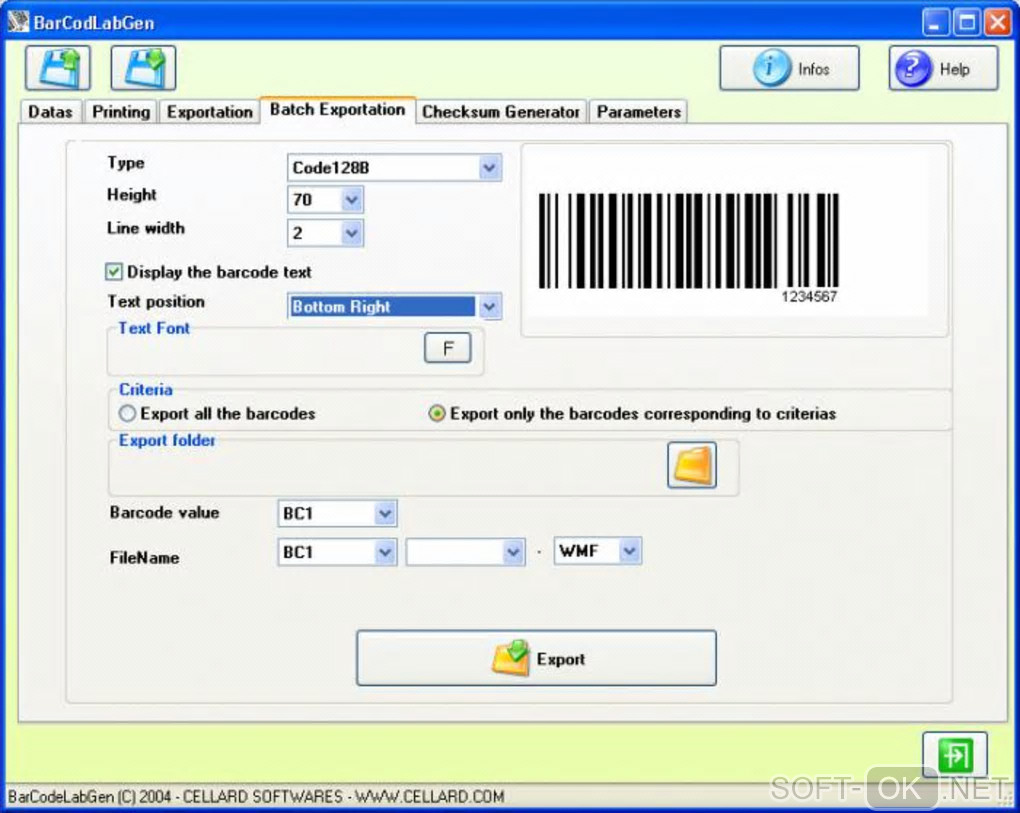The width and height of the screenshot is (1020, 813).
Task: Open the Exportation tab
Action: click(x=209, y=112)
